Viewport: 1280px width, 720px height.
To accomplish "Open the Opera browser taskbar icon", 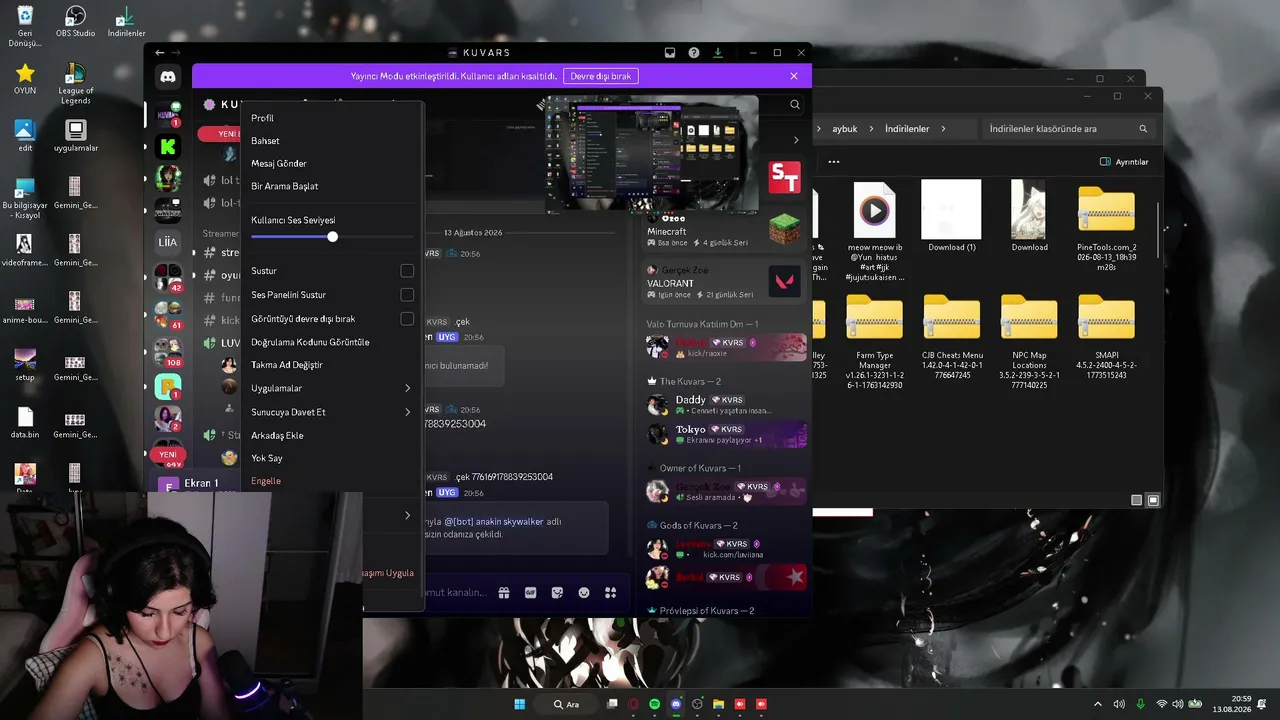I will [634, 704].
